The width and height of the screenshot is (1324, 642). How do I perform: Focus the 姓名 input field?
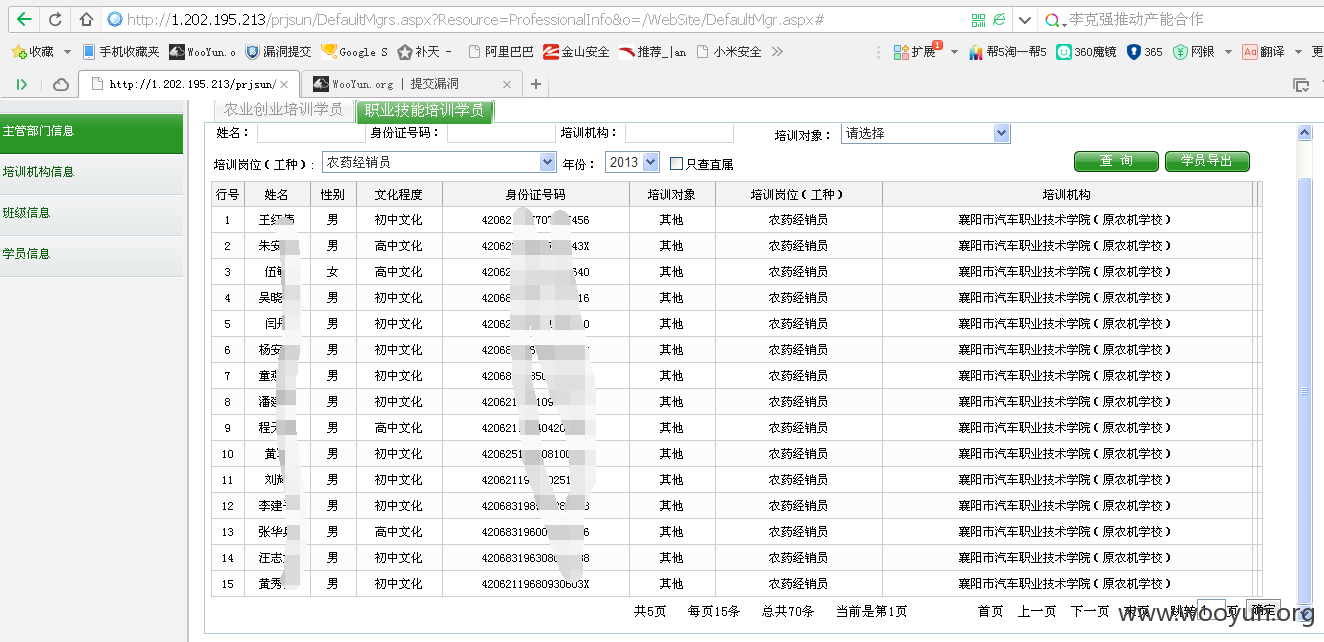[310, 133]
